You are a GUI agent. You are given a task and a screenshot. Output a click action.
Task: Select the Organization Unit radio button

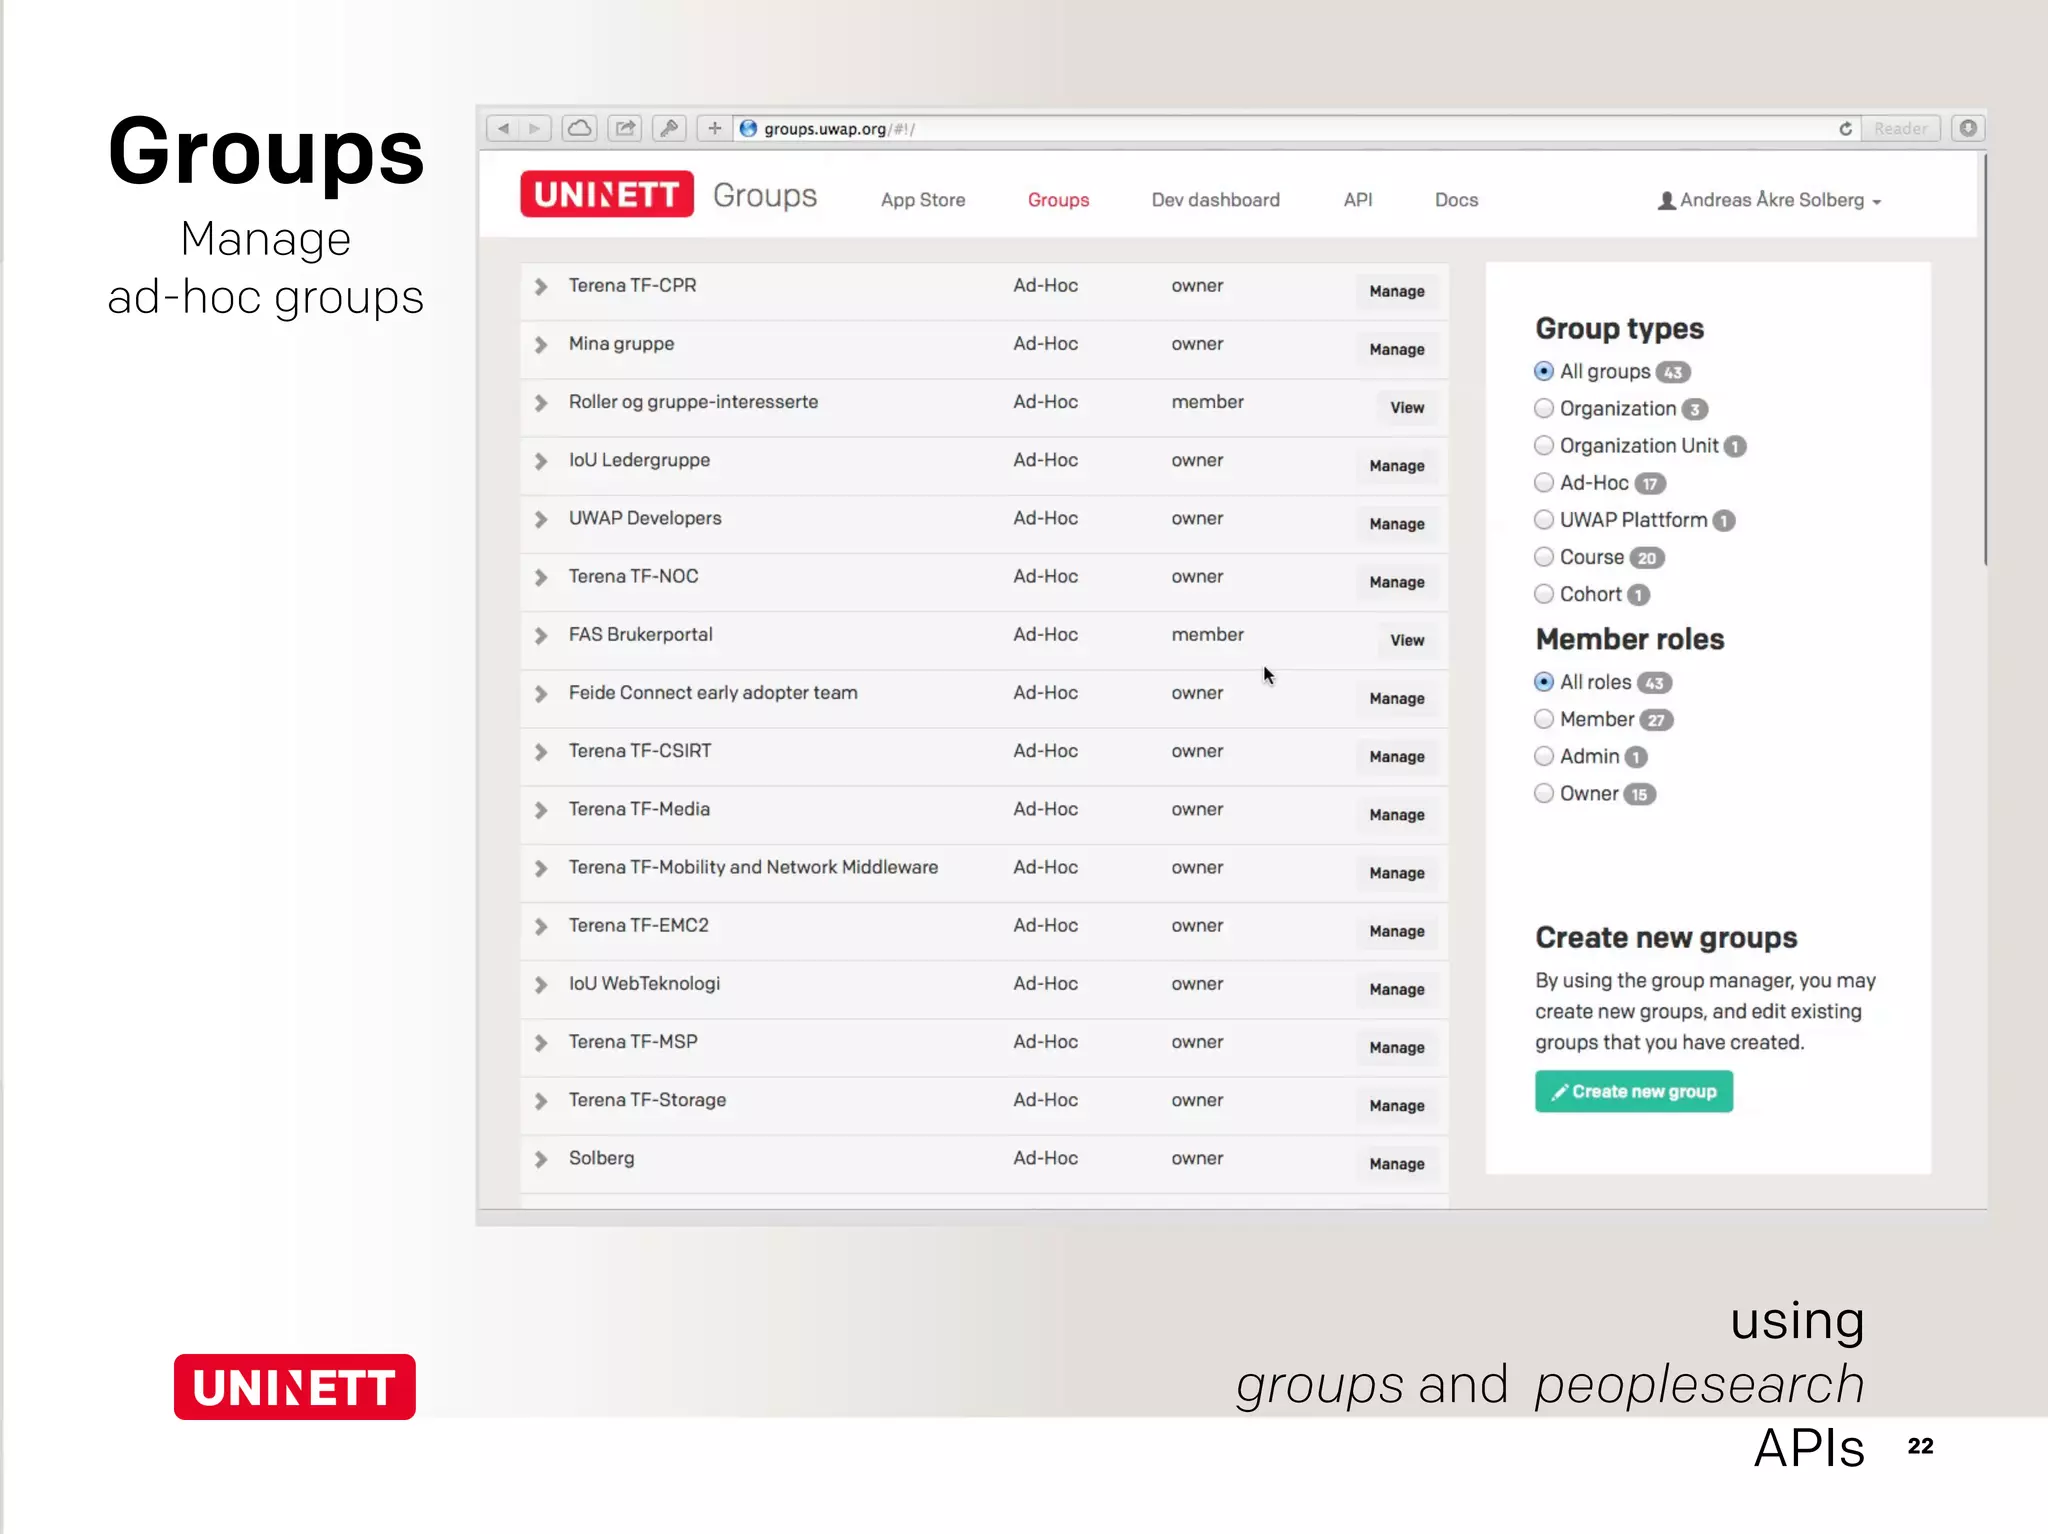point(1543,445)
